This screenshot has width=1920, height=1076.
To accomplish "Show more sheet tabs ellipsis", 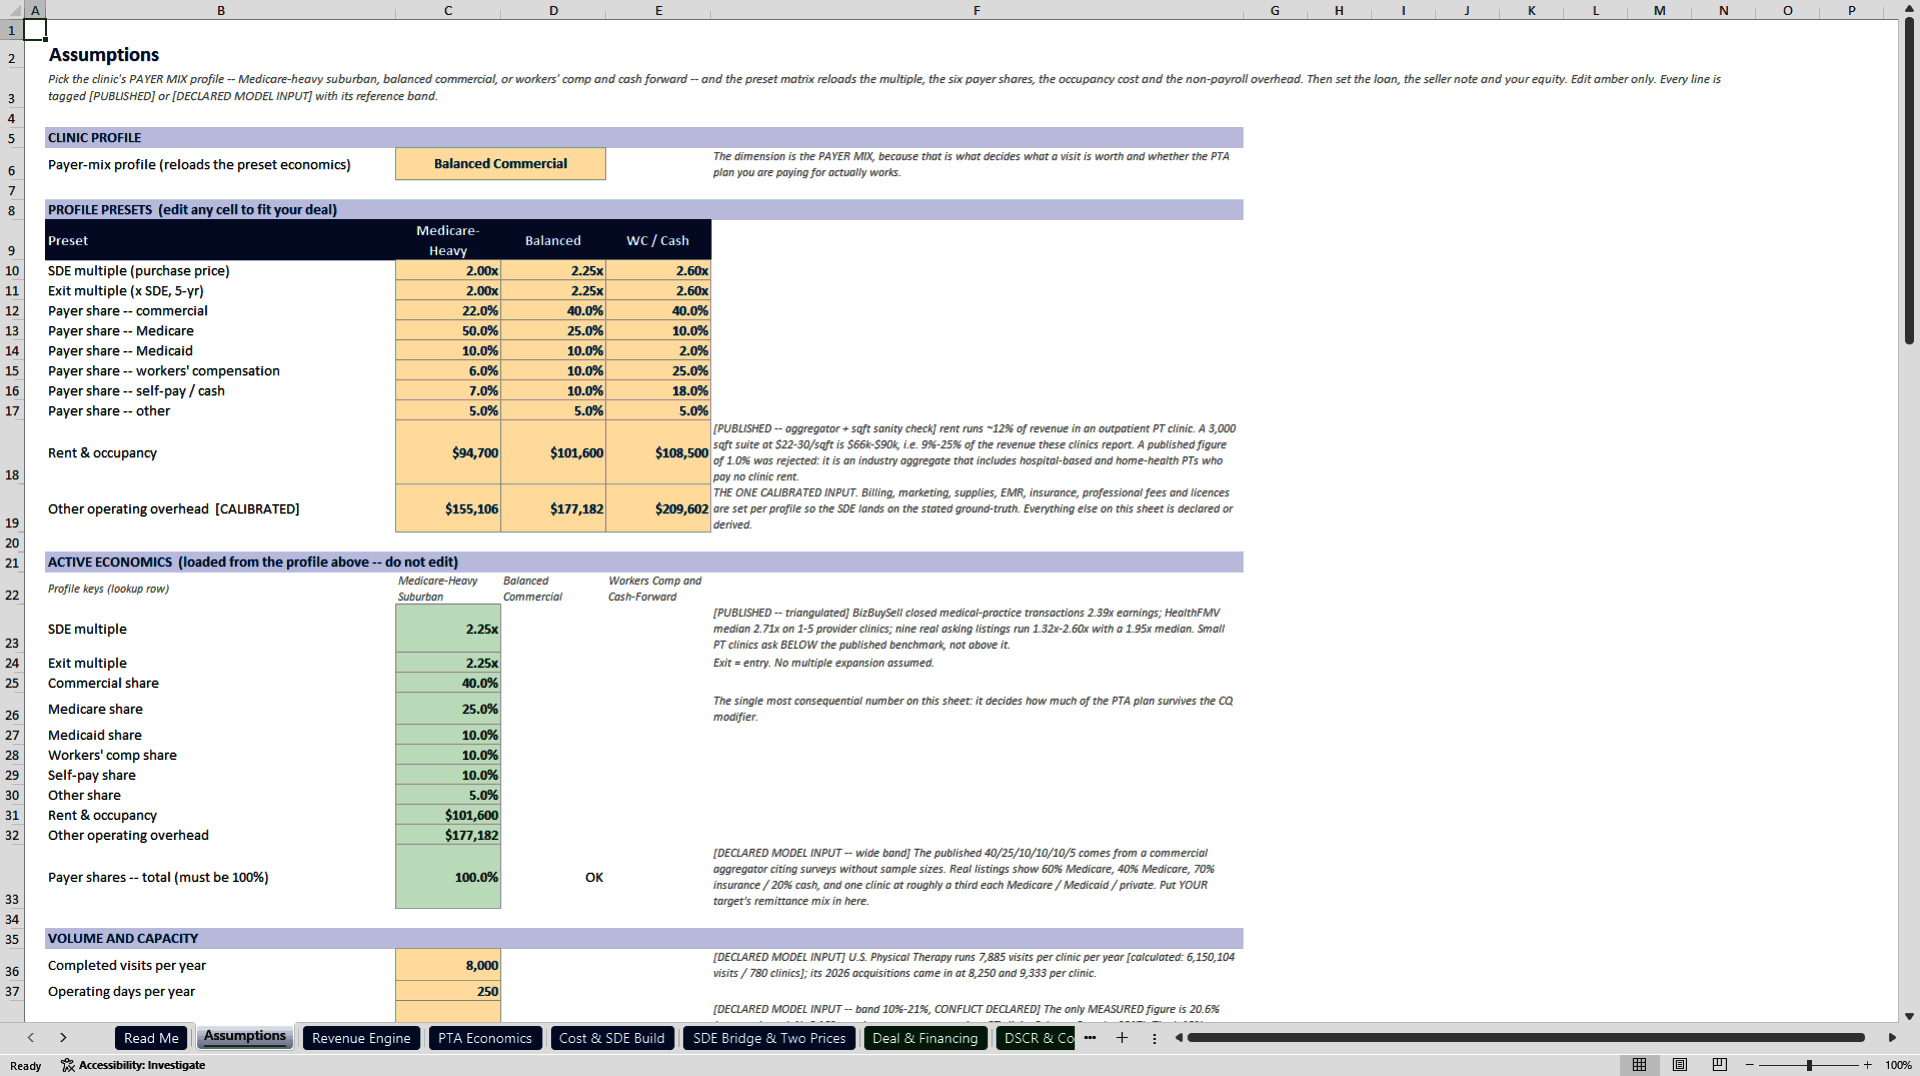I will (1090, 1038).
